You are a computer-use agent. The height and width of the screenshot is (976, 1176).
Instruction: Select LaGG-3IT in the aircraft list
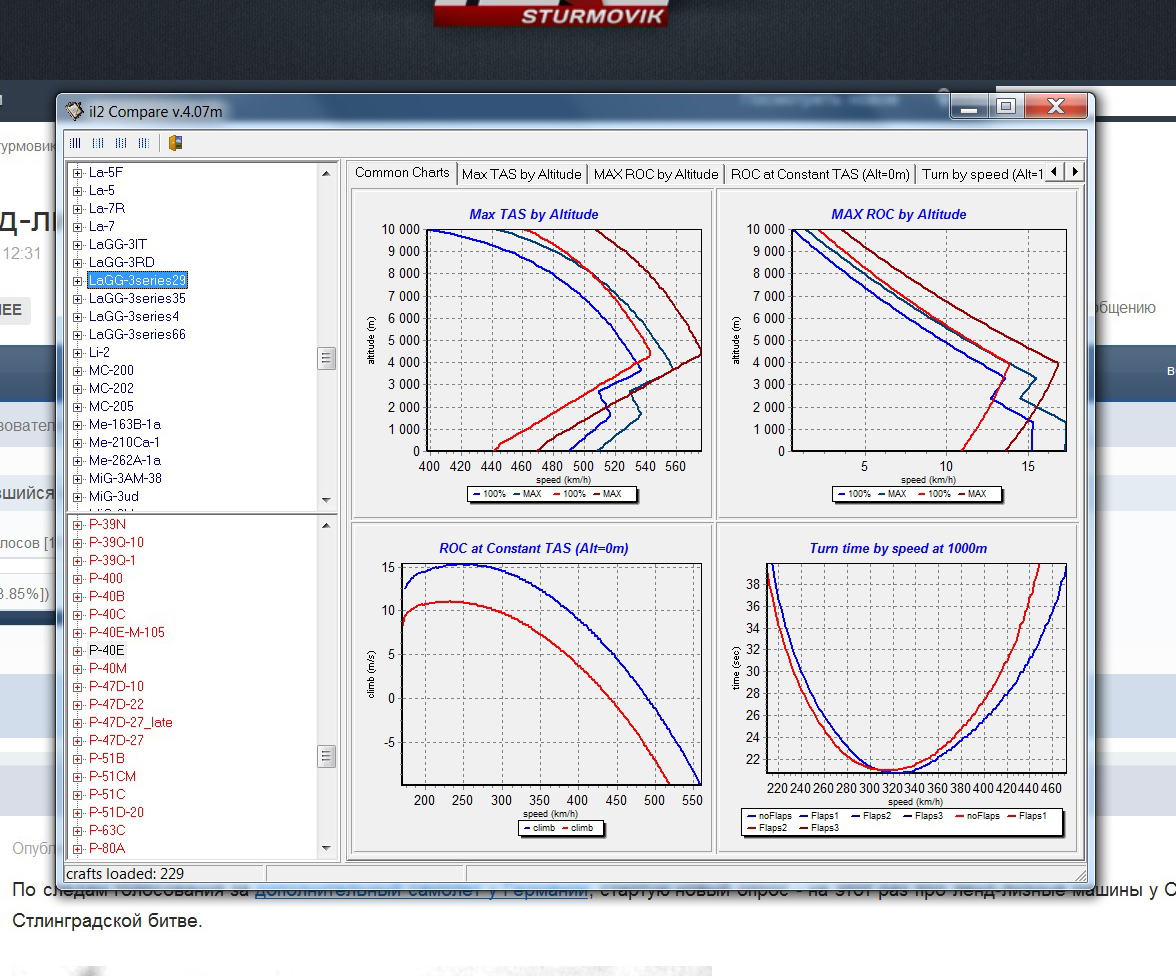(118, 245)
